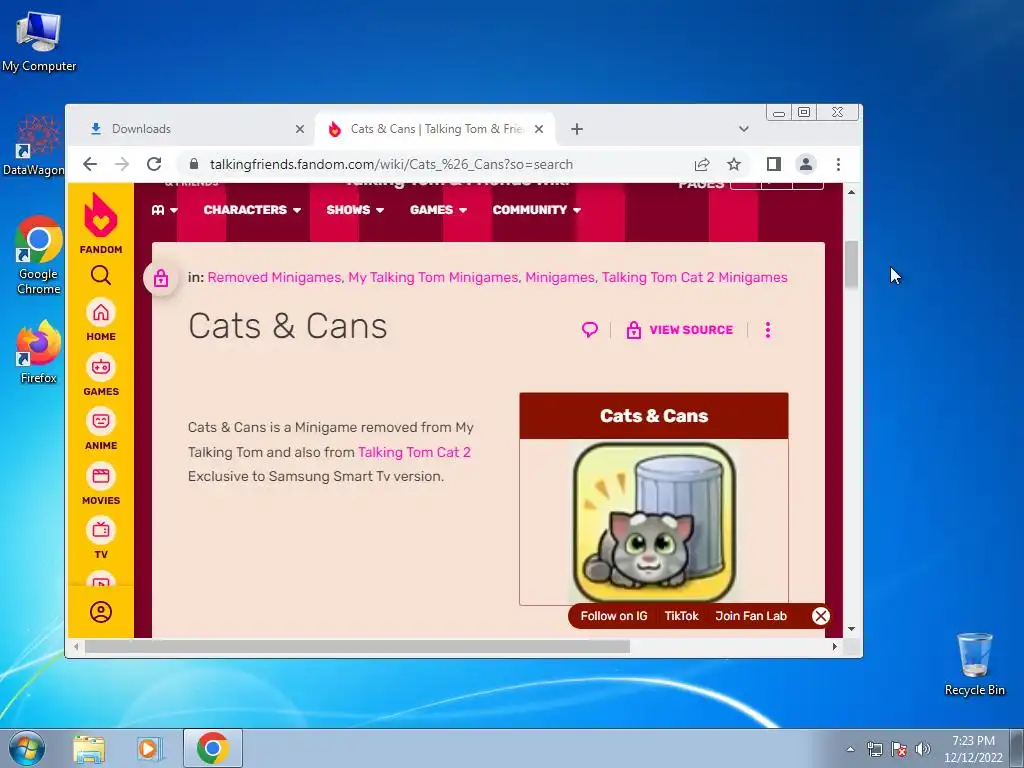Open the Chrome profile avatar button
The height and width of the screenshot is (768, 1024).
tap(806, 164)
